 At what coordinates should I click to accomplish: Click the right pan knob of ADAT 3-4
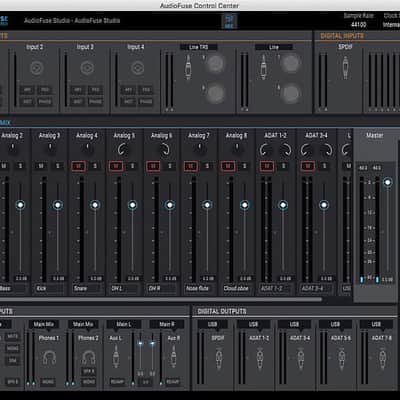coord(327,150)
